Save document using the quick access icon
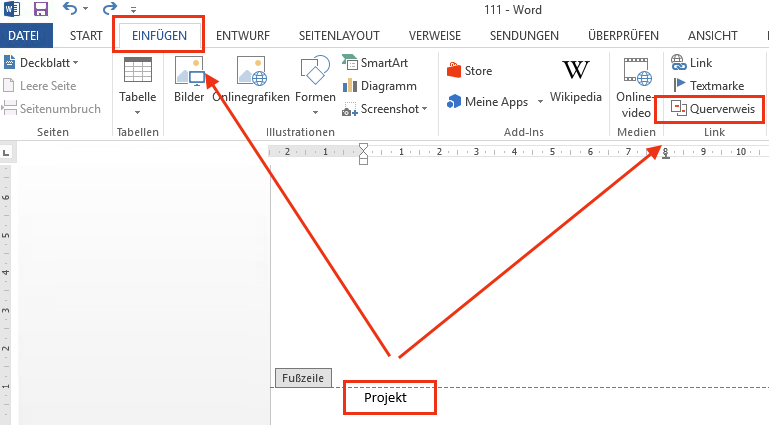The height and width of the screenshot is (425, 769). 41,9
